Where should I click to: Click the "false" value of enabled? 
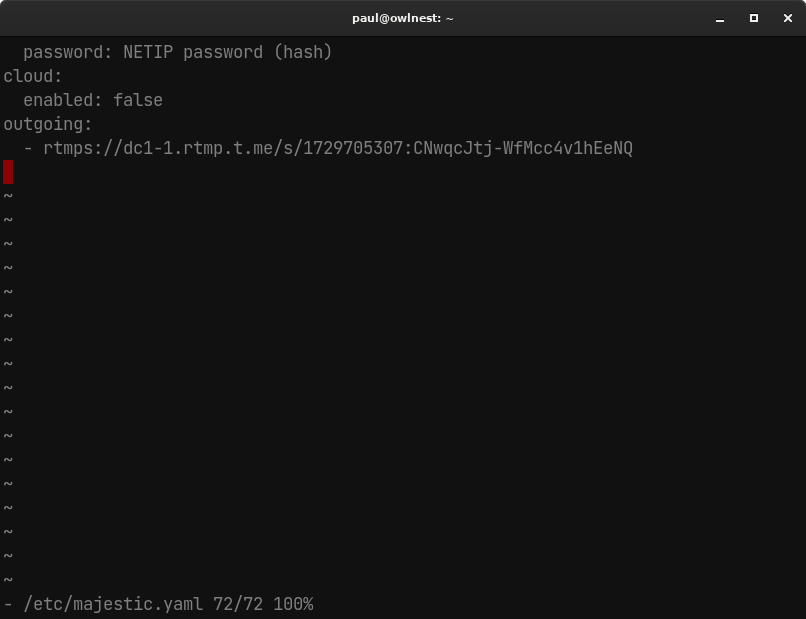pyautogui.click(x=138, y=100)
